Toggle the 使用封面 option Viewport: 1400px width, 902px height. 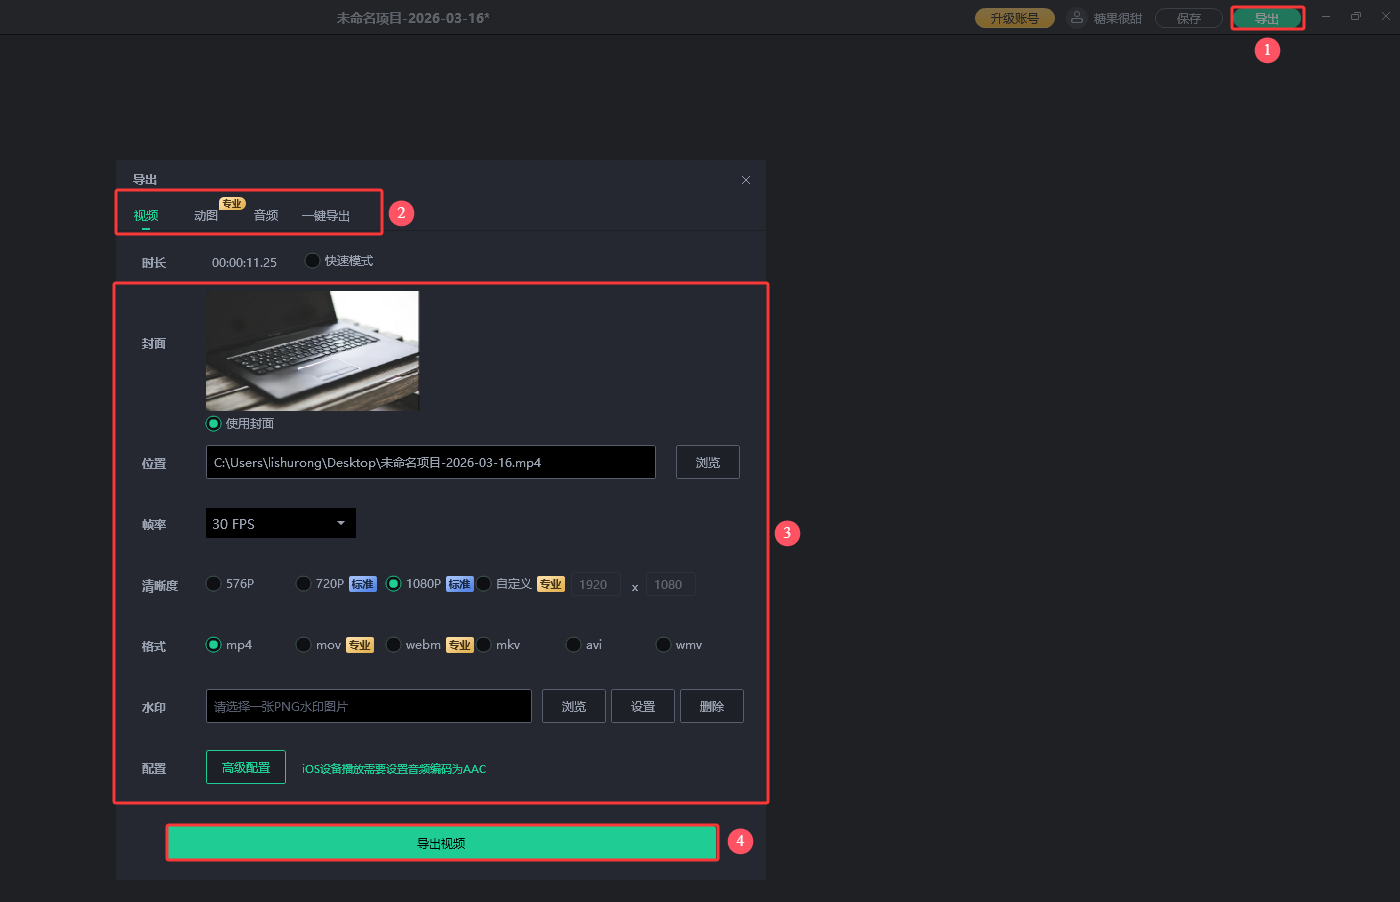point(214,424)
